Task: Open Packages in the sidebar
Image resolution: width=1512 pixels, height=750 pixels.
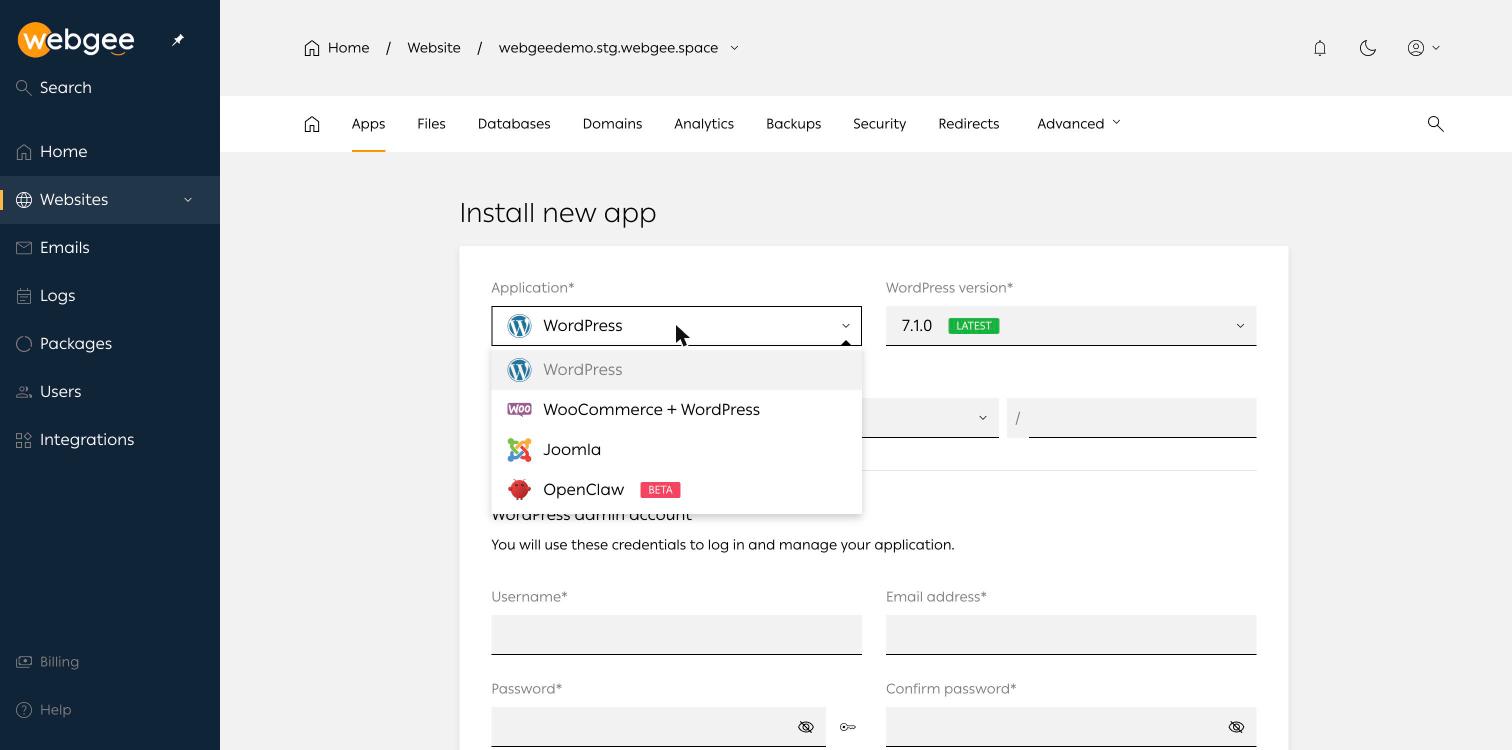Action: [110, 344]
